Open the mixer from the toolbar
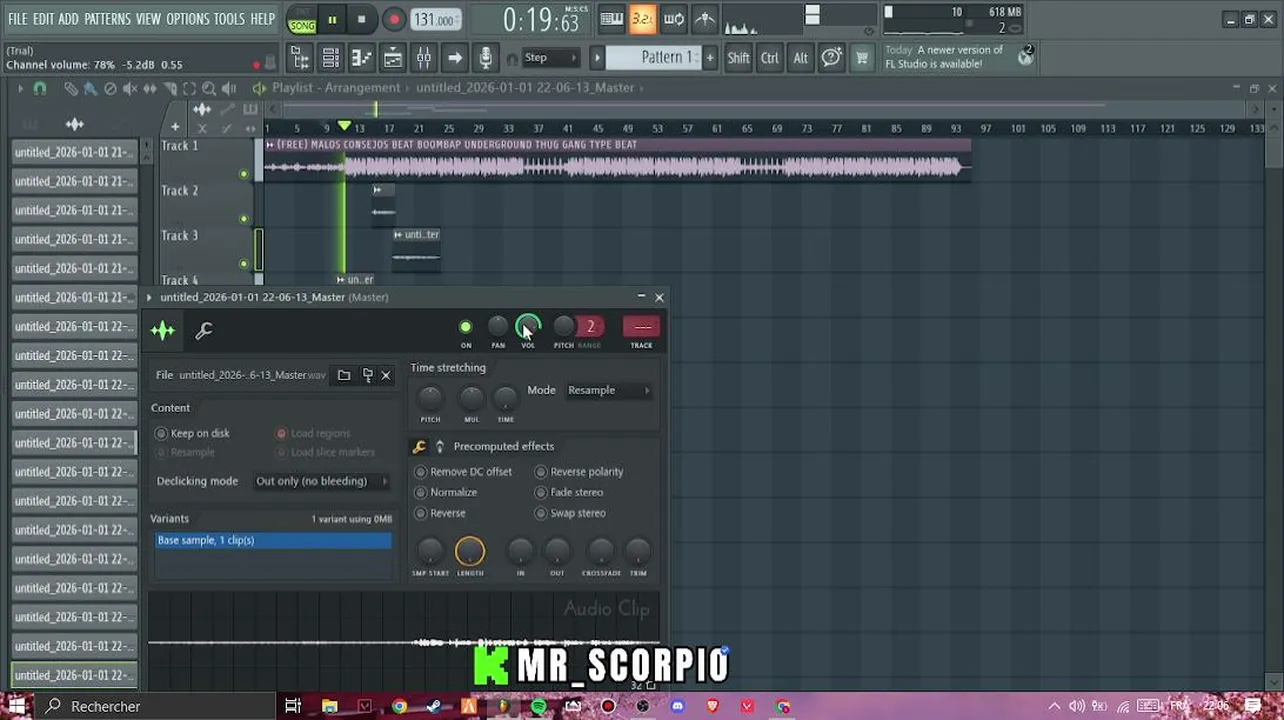 423,59
